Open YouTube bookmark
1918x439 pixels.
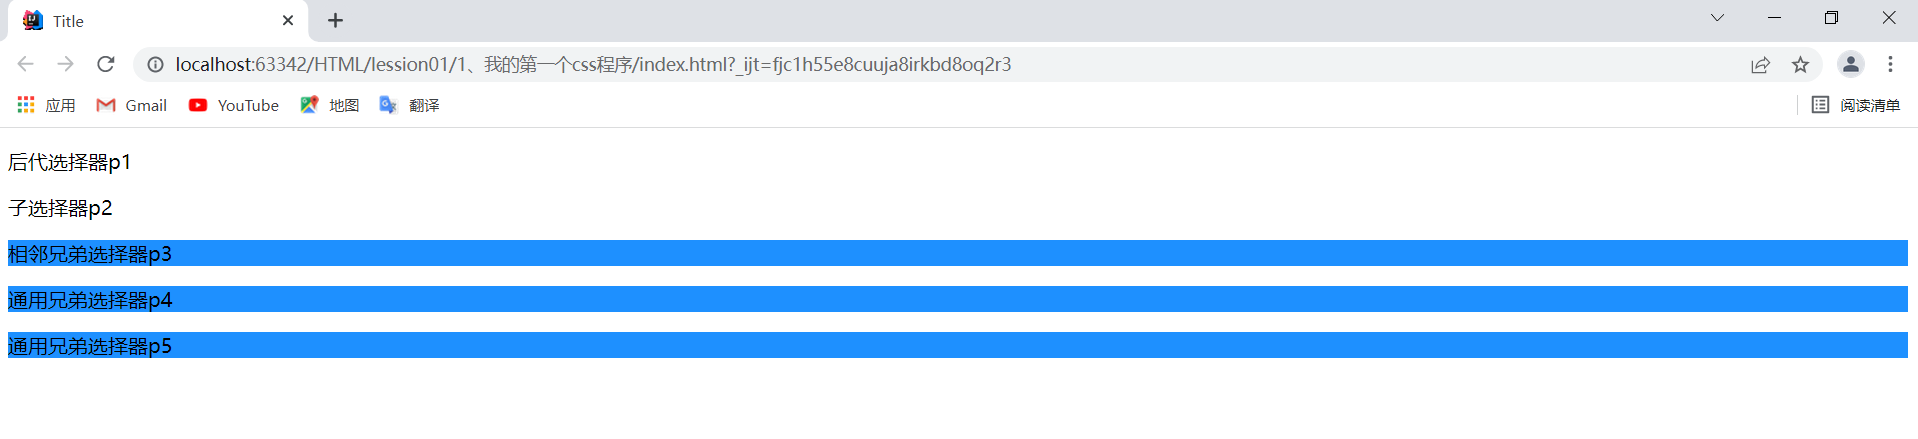pos(233,105)
